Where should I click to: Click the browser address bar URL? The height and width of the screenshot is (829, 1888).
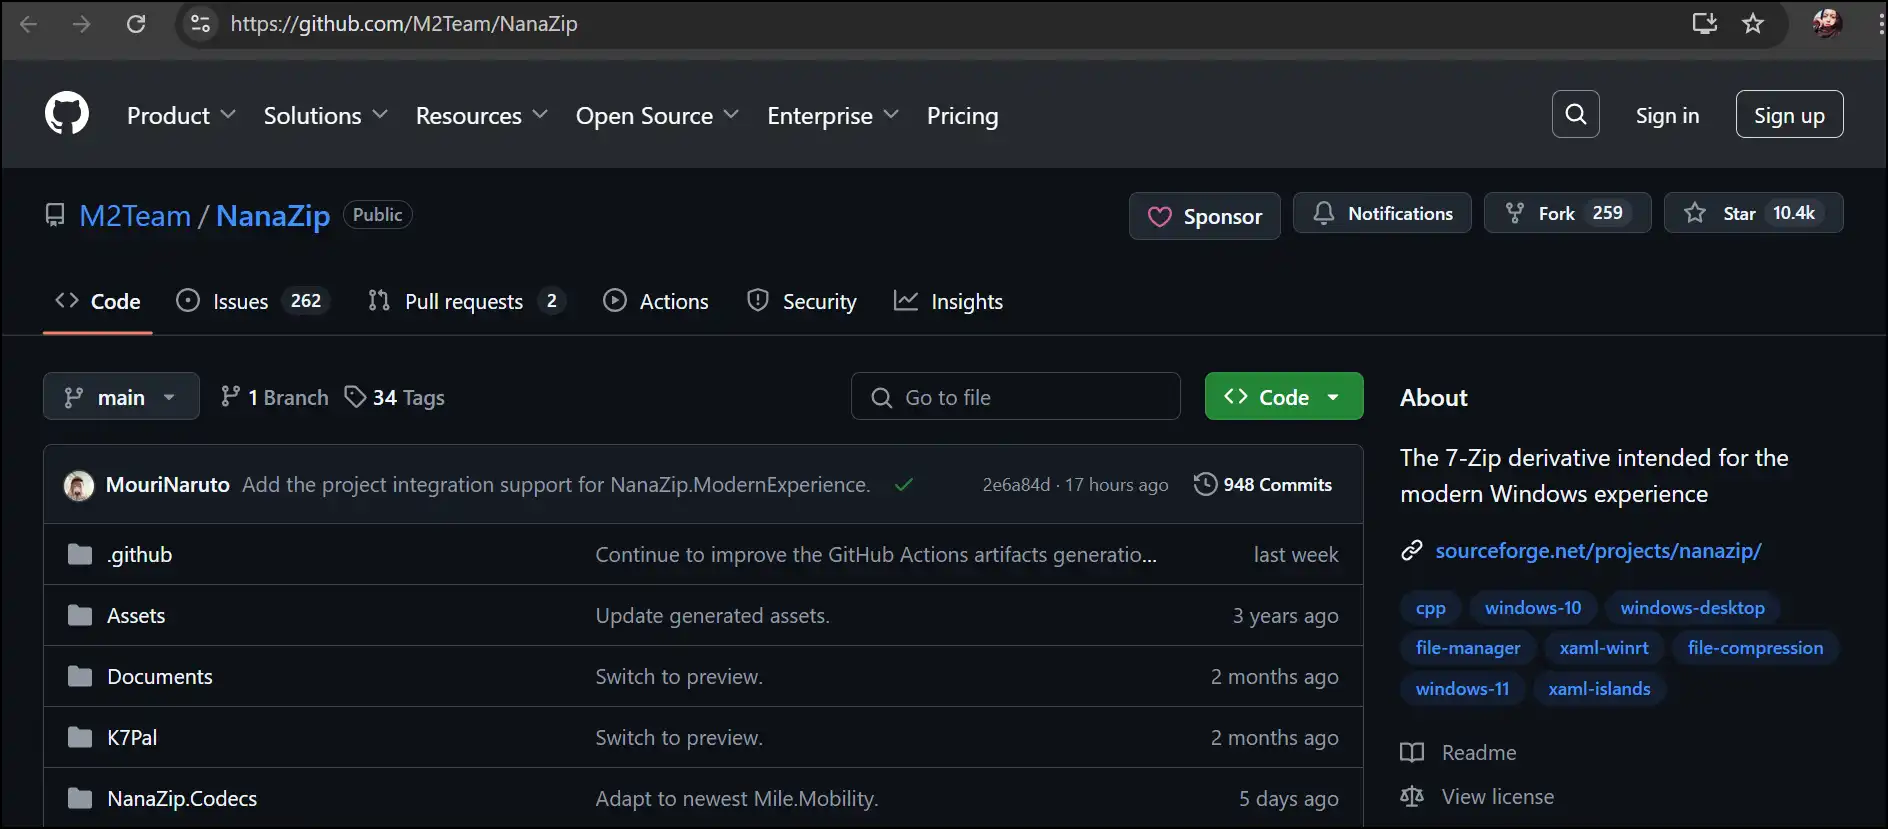404,24
